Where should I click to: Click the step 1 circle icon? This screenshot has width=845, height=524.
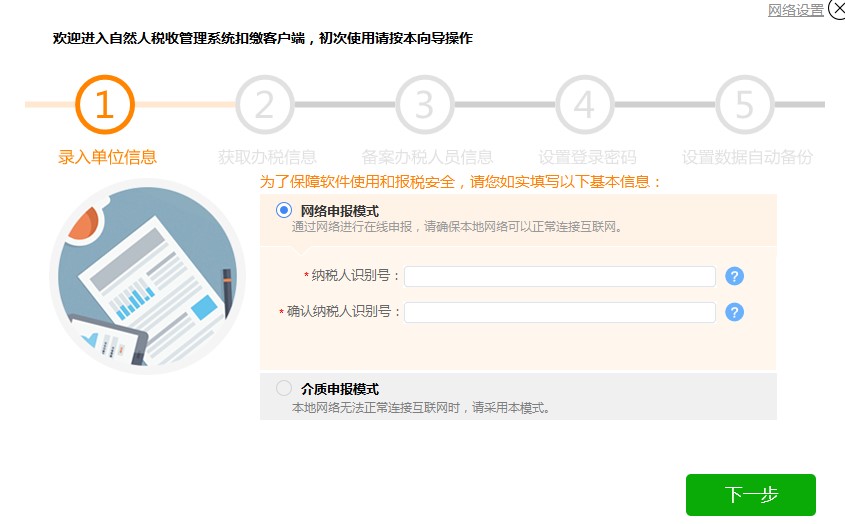coord(105,105)
